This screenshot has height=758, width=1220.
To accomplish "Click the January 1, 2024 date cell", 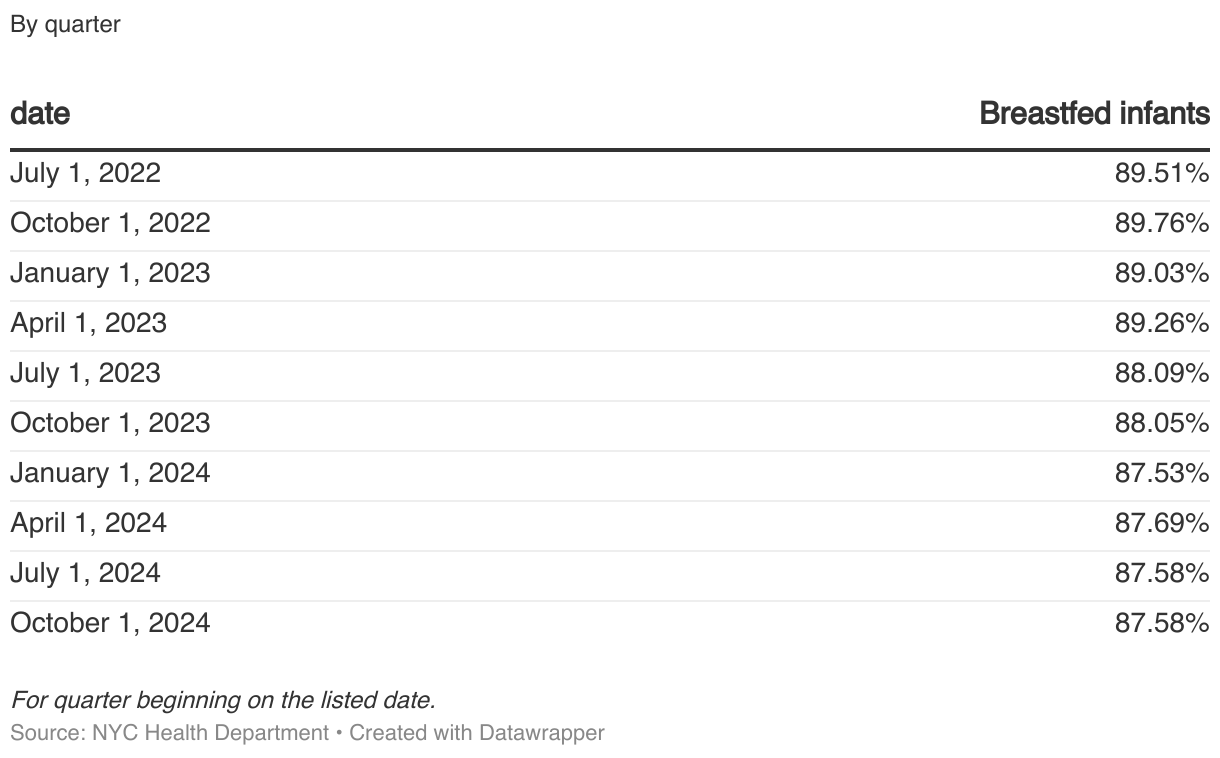I will click(x=110, y=473).
